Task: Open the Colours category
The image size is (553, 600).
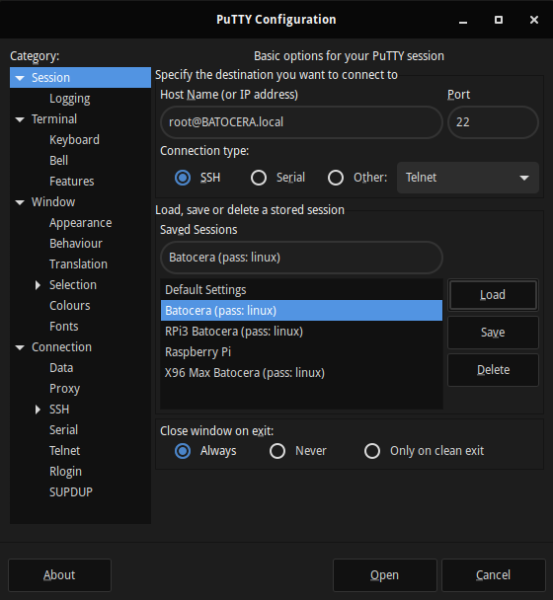Action: click(70, 305)
